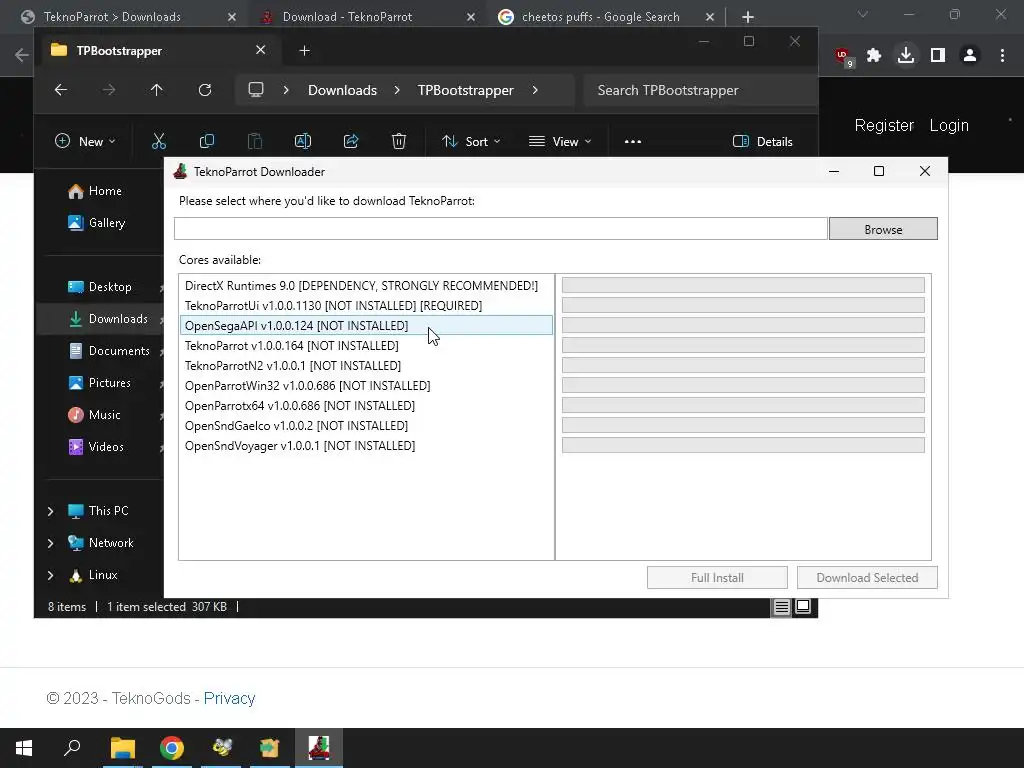The image size is (1024, 768).
Task: Open a new Chrome tab
Action: (748, 17)
